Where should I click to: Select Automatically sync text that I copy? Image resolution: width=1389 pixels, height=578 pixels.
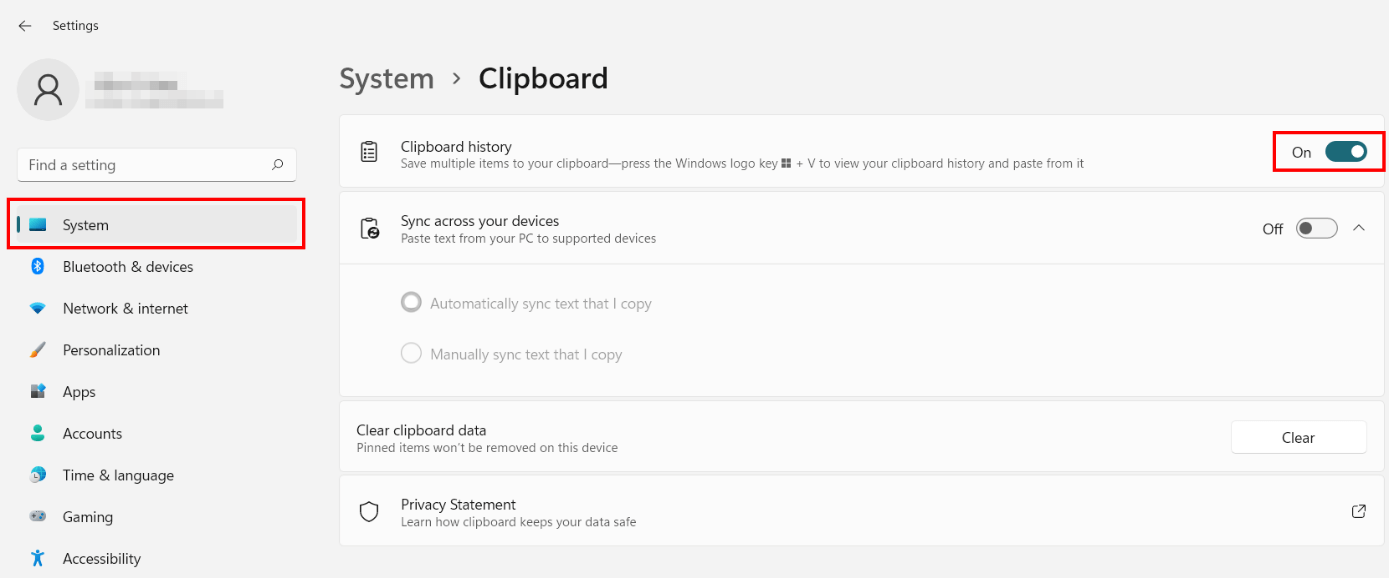(411, 303)
